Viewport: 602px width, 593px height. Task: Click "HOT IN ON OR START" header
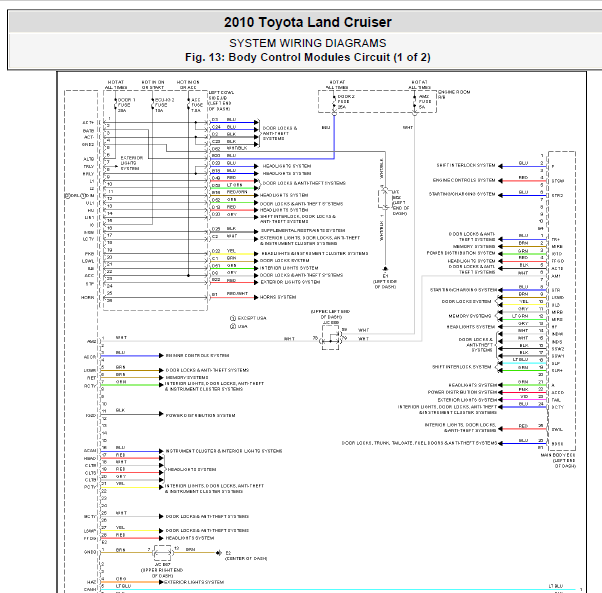153,85
